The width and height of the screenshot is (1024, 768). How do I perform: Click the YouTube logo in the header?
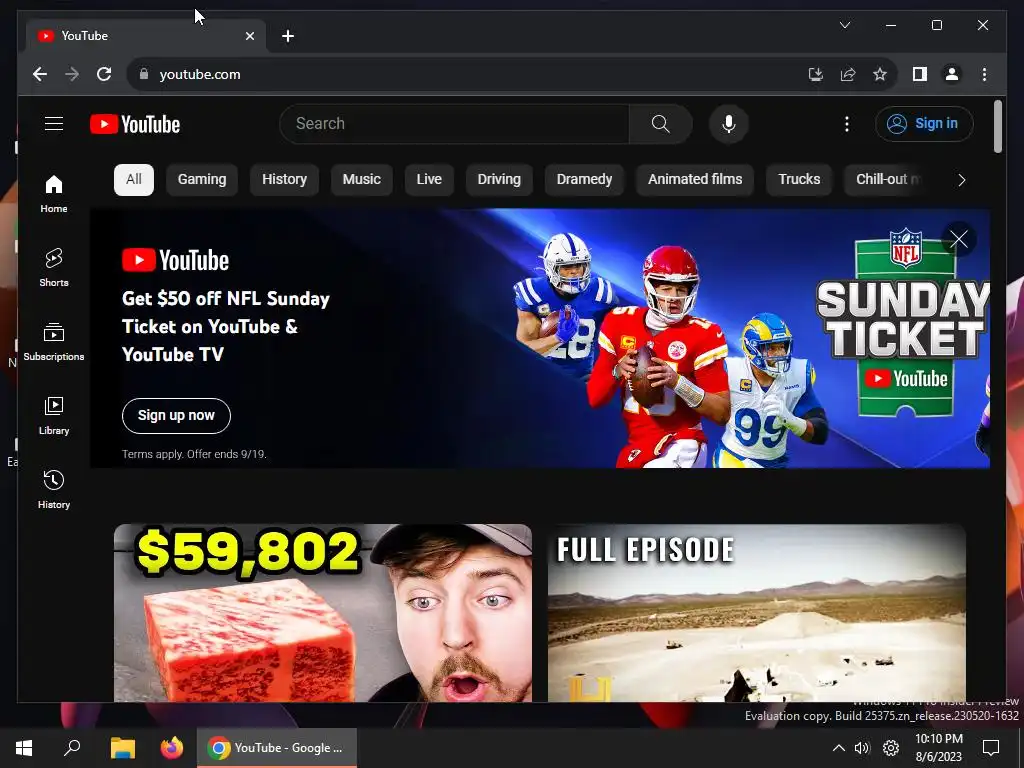pyautogui.click(x=135, y=124)
